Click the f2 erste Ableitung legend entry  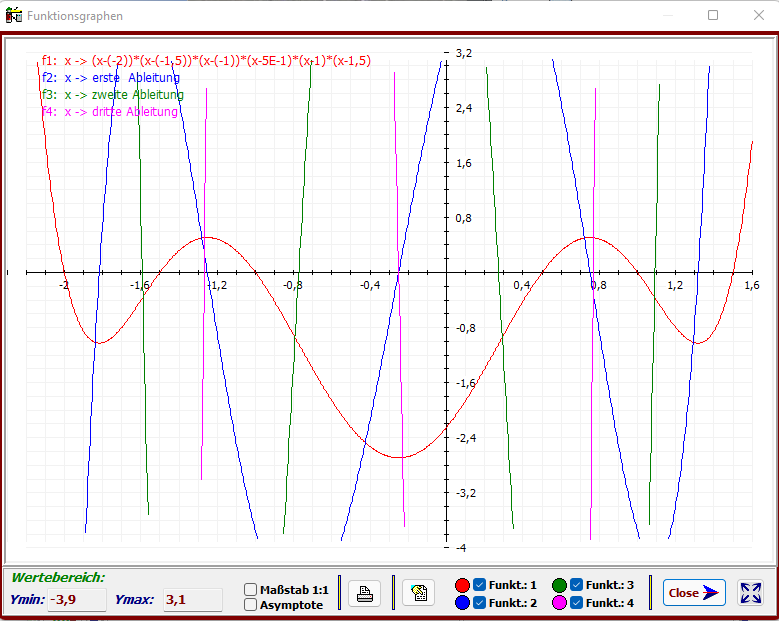click(111, 78)
